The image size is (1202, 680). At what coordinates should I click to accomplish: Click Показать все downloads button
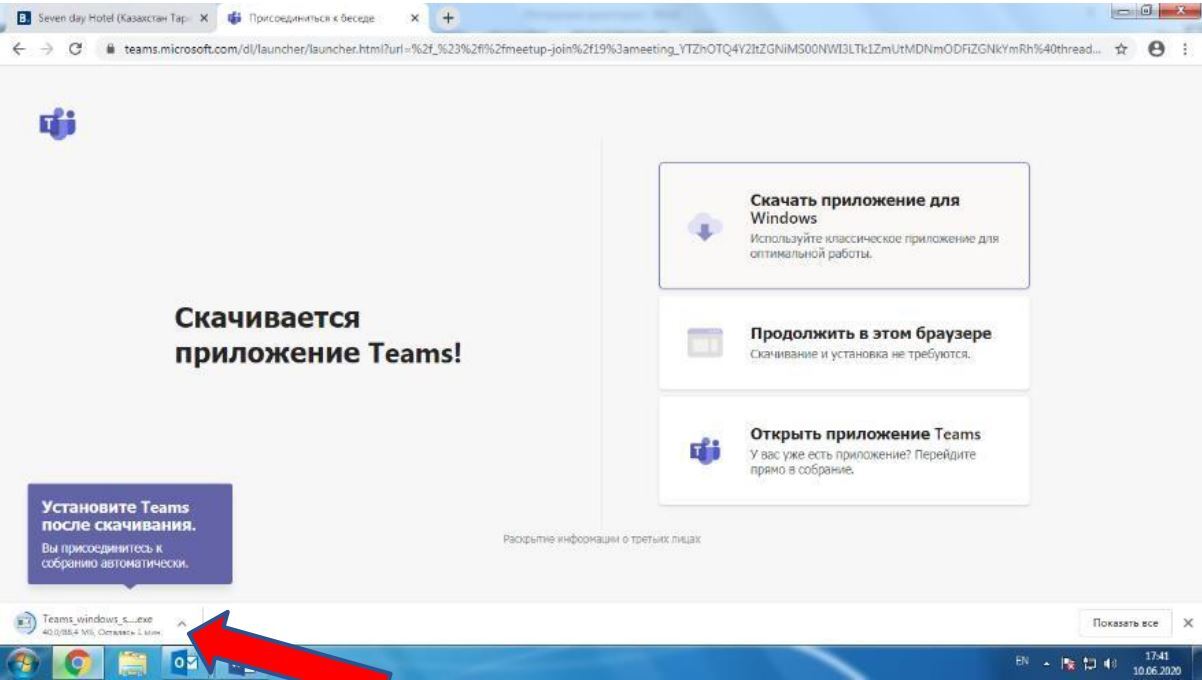(1125, 623)
